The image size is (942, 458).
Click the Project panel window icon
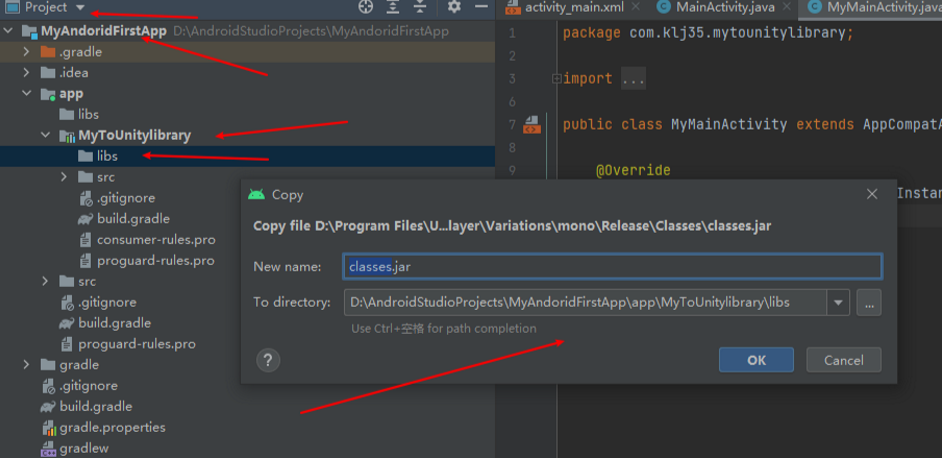[12, 7]
